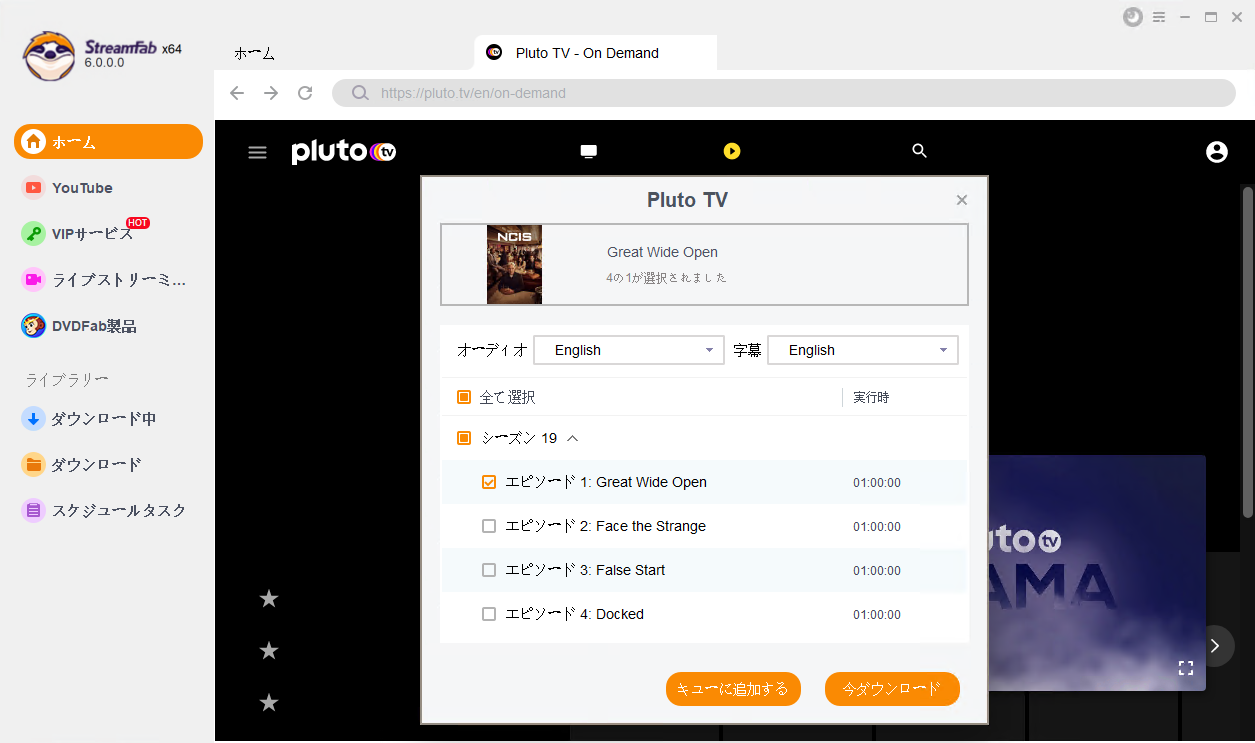The width and height of the screenshot is (1255, 743).
Task: Open Pluto TV account profile icon
Action: pyautogui.click(x=1217, y=152)
